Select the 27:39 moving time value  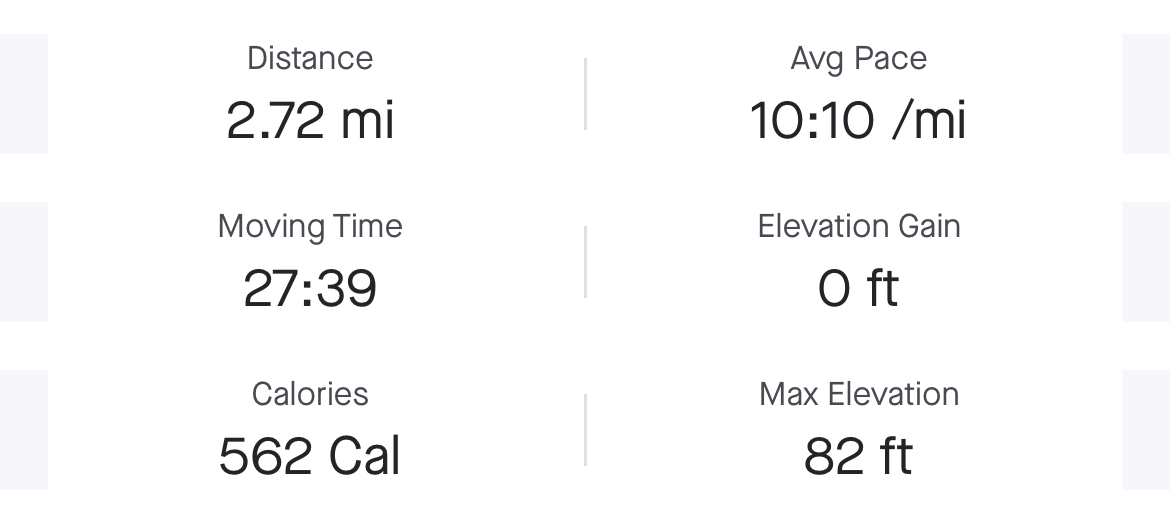click(x=310, y=288)
